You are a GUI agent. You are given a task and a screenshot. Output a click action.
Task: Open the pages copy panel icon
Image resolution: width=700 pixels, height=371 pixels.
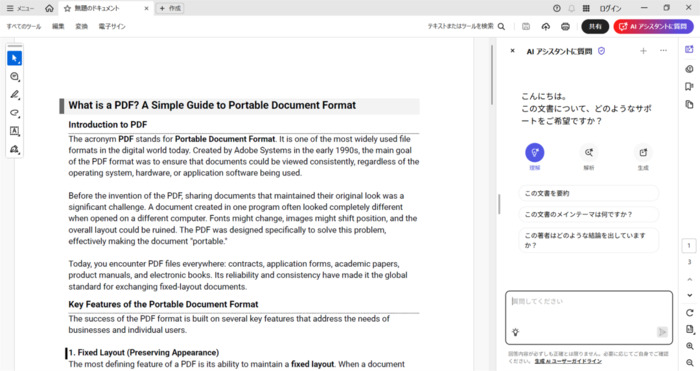point(689,104)
